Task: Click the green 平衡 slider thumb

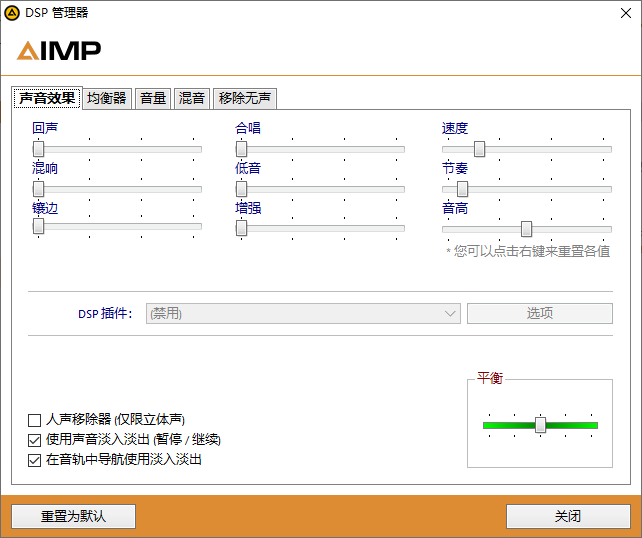Action: coord(540,425)
